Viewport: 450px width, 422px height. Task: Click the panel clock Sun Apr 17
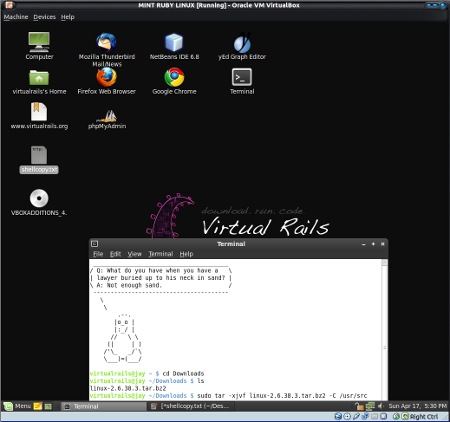pos(418,406)
